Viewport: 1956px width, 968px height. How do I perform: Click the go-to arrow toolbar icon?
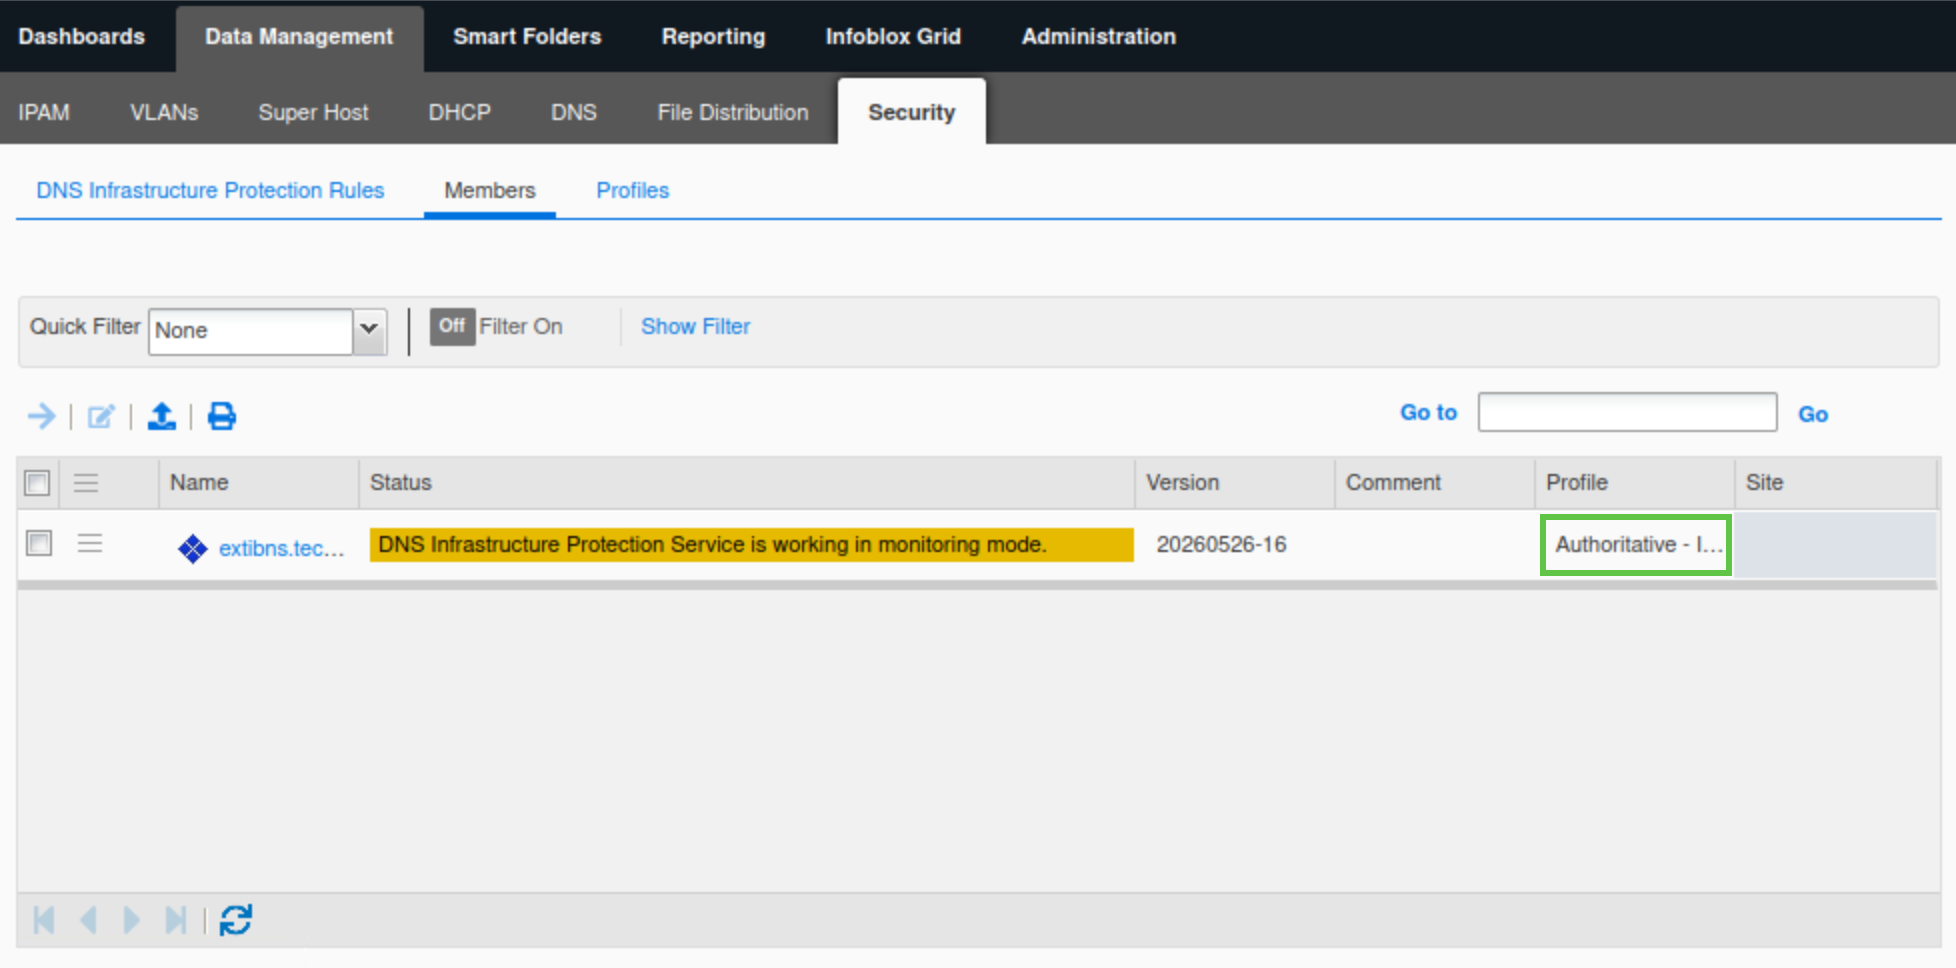pos(42,415)
